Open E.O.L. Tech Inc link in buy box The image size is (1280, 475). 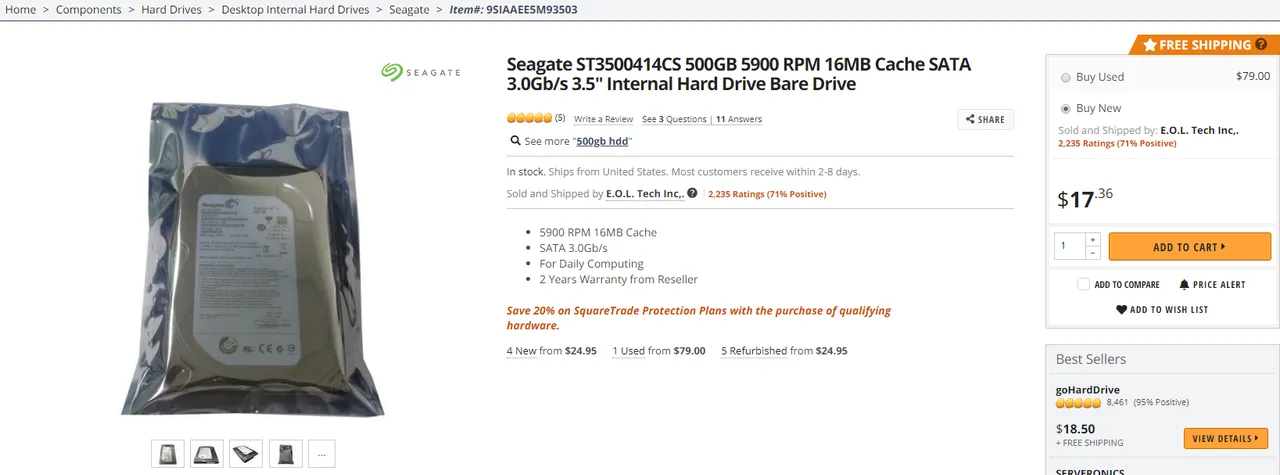[x=1200, y=130]
